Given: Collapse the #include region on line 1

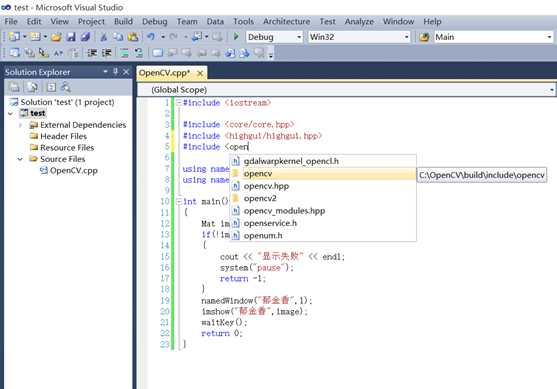Looking at the screenshot, I should pyautogui.click(x=178, y=103).
